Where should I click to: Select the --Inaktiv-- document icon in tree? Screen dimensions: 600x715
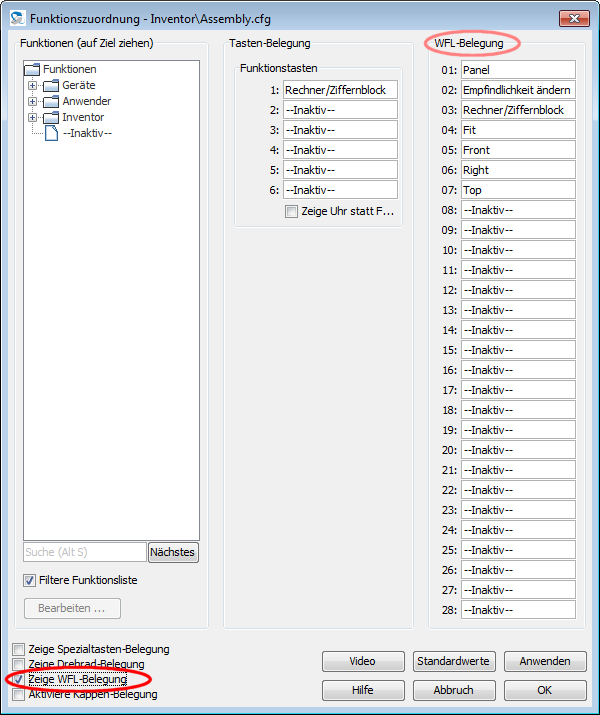(51, 133)
